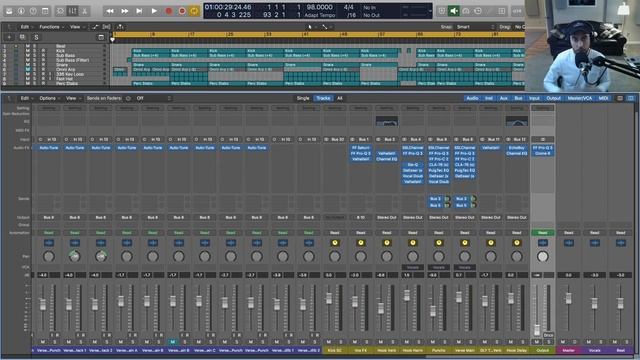Open Read automation mode on Output strip
640x360 pixels.
tap(542, 233)
